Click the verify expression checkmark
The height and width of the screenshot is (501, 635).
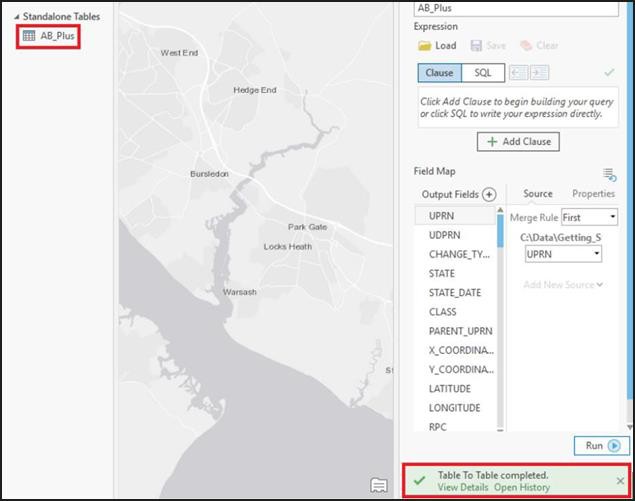point(609,72)
